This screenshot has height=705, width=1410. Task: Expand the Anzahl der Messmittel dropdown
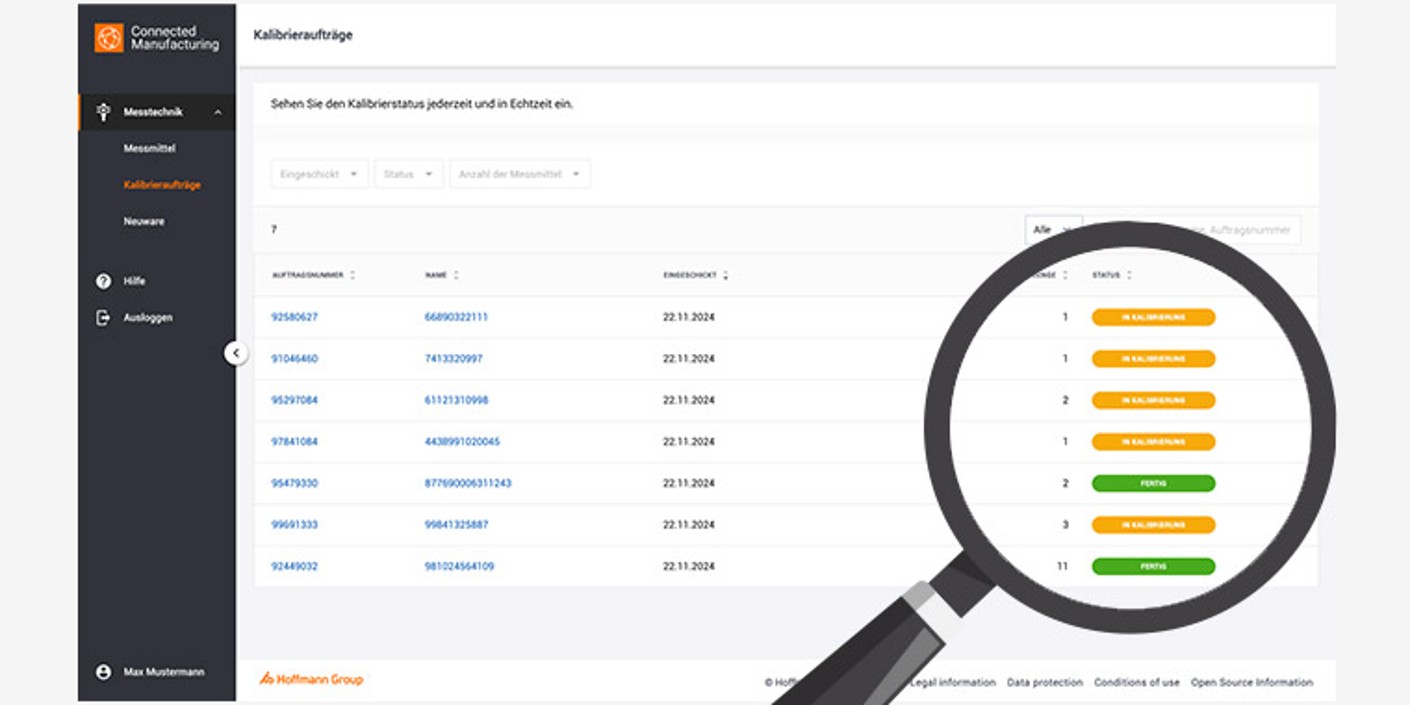point(519,174)
